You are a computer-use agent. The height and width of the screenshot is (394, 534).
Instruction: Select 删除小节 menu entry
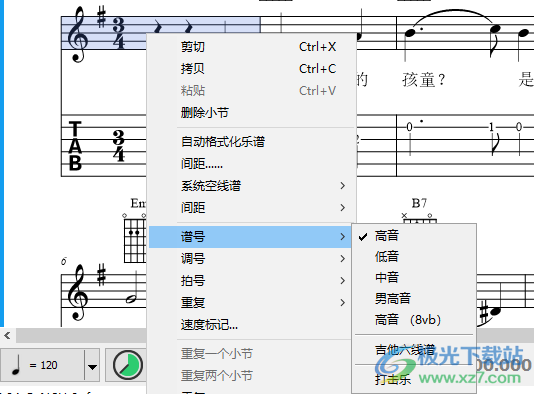pyautogui.click(x=252, y=112)
